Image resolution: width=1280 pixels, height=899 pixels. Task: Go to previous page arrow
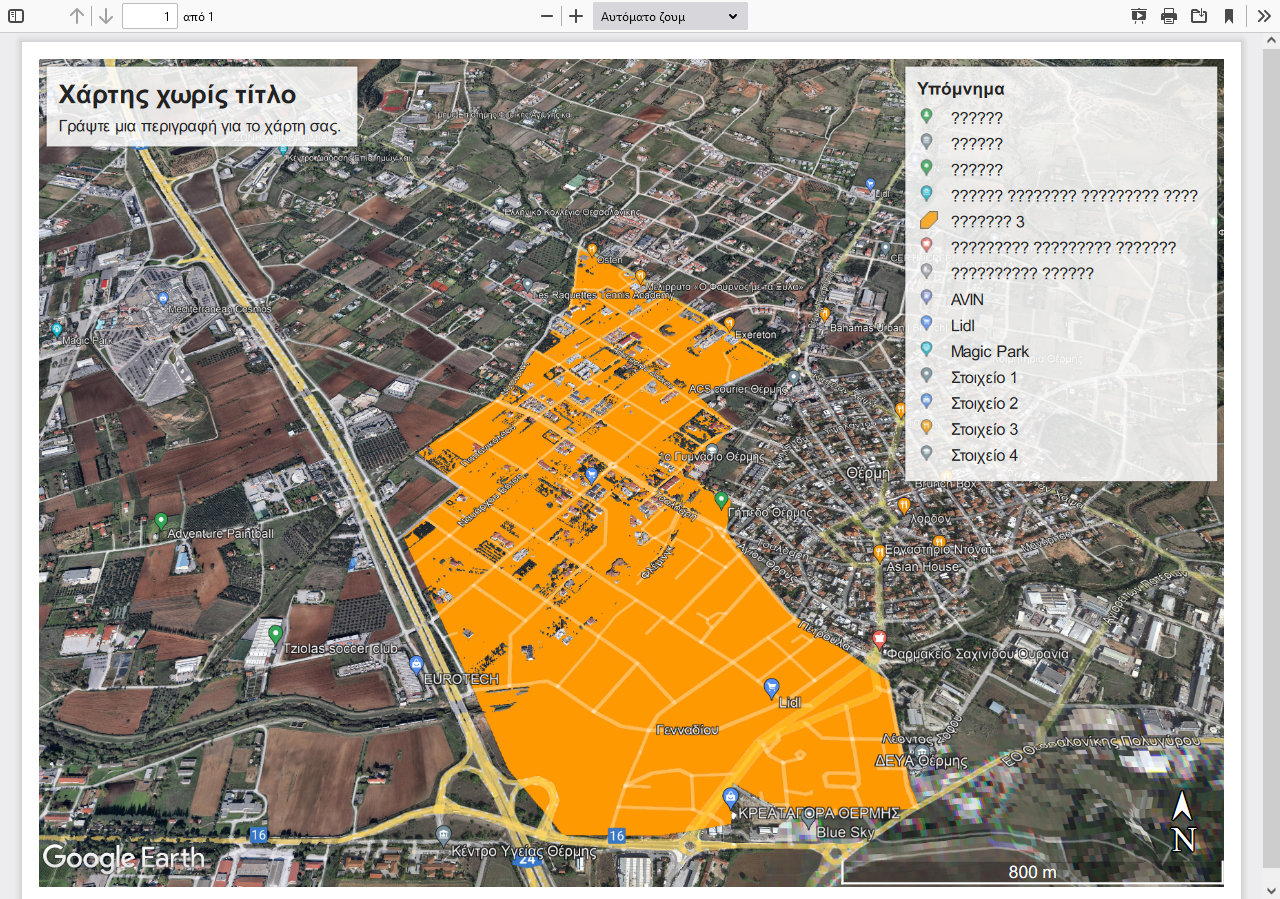77,16
